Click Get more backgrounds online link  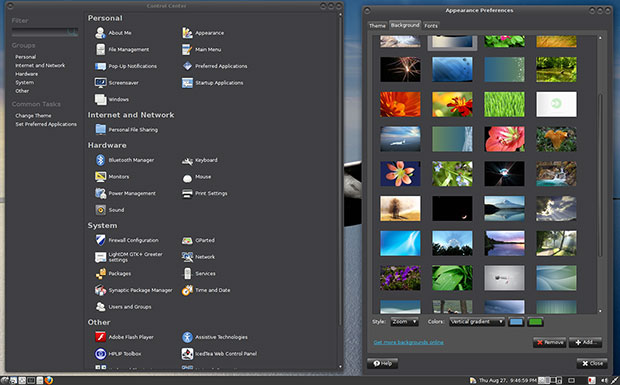(x=408, y=342)
